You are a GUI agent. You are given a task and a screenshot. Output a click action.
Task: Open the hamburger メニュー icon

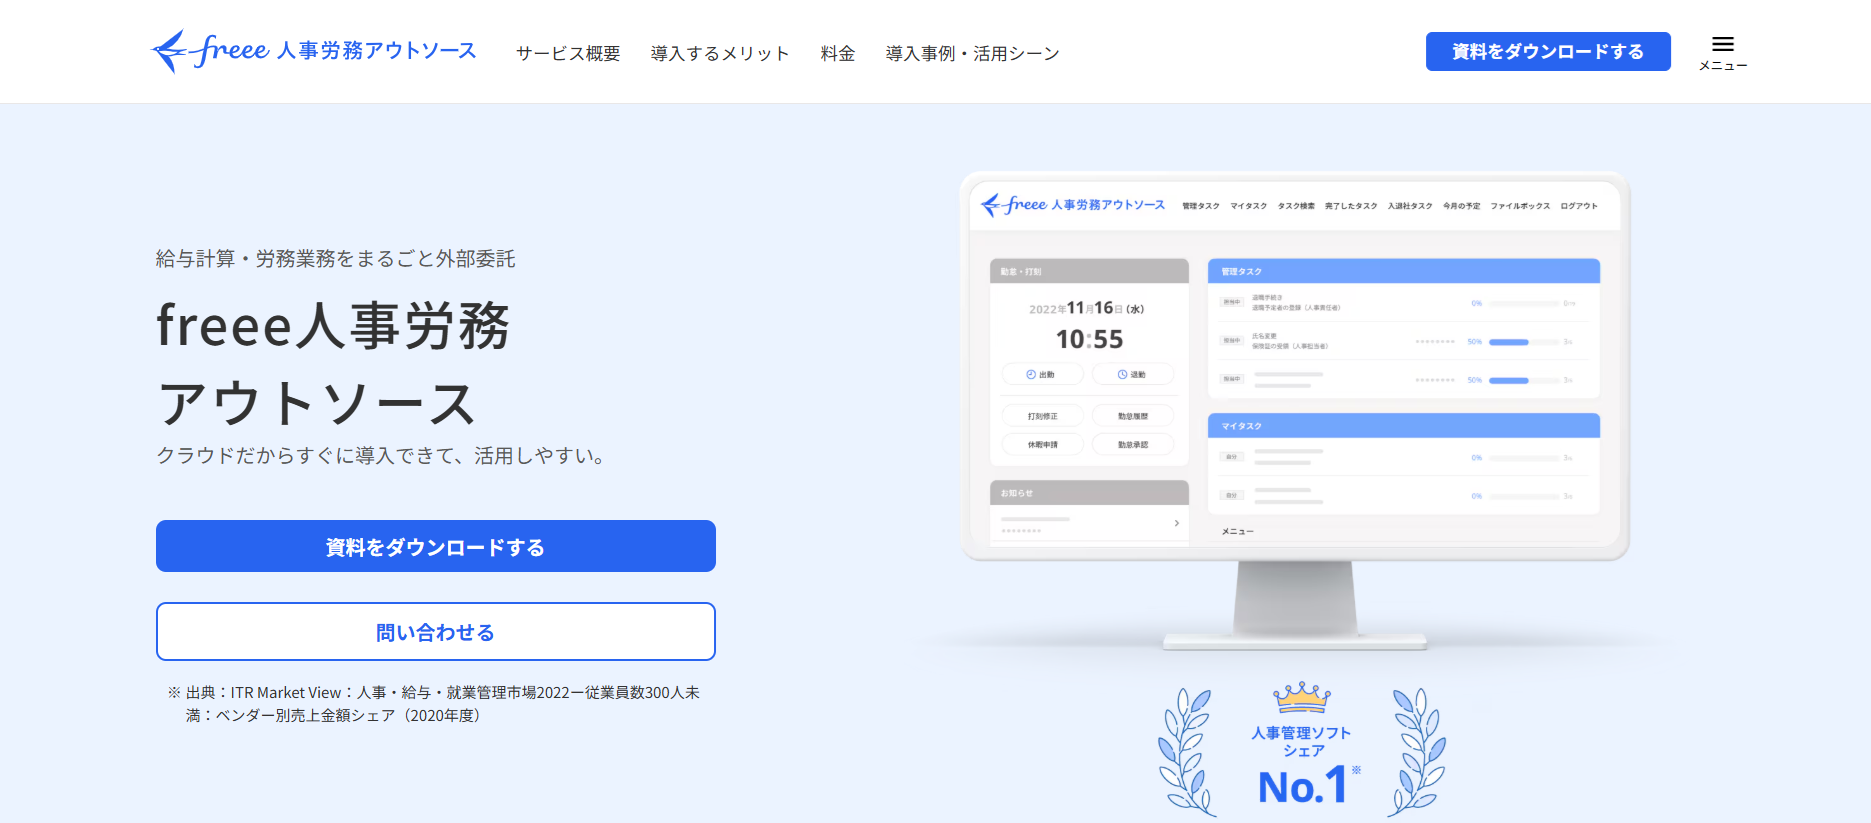1722,52
